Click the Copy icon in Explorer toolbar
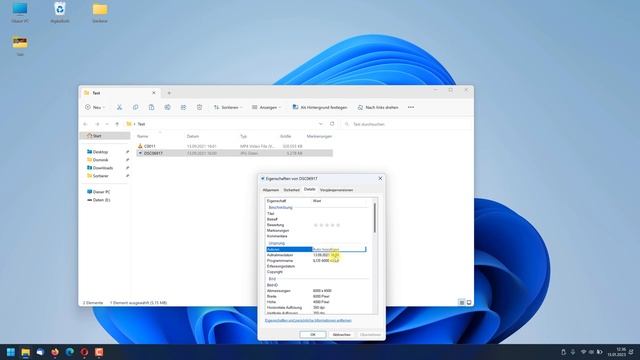Image resolution: width=640 pixels, height=360 pixels. point(135,107)
